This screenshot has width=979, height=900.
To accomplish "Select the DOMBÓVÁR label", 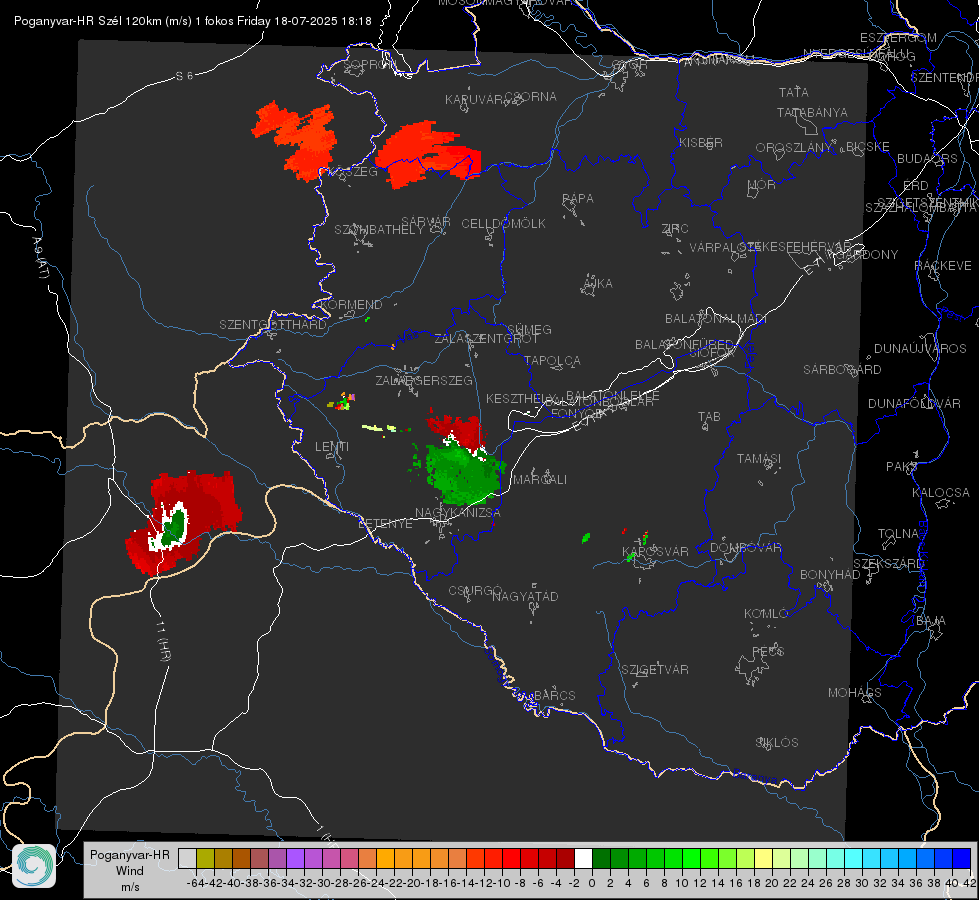I will 745,547.
